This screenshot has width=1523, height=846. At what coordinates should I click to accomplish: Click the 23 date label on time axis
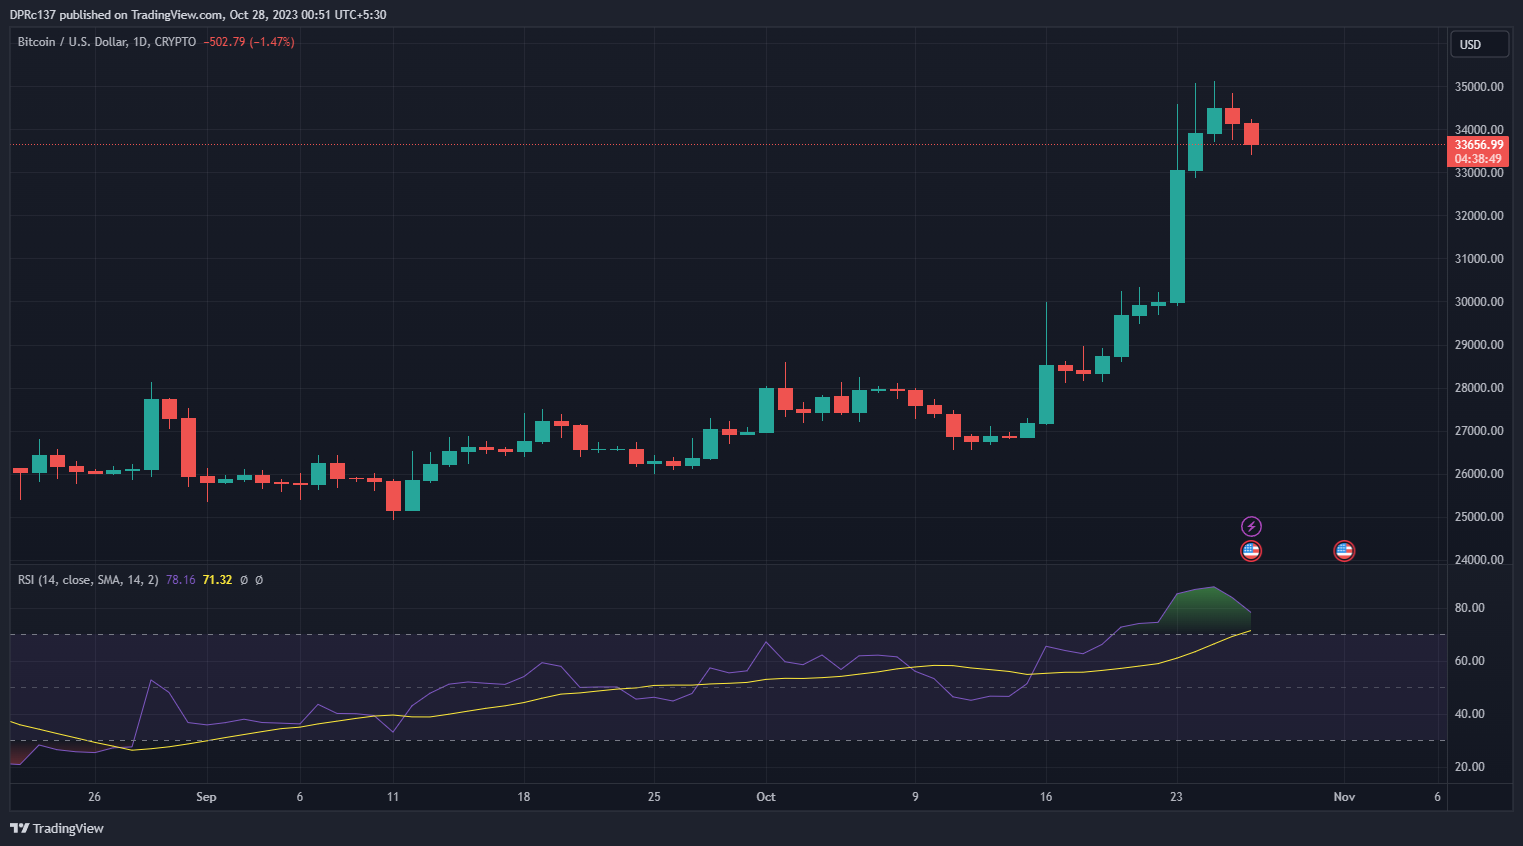tap(1176, 797)
